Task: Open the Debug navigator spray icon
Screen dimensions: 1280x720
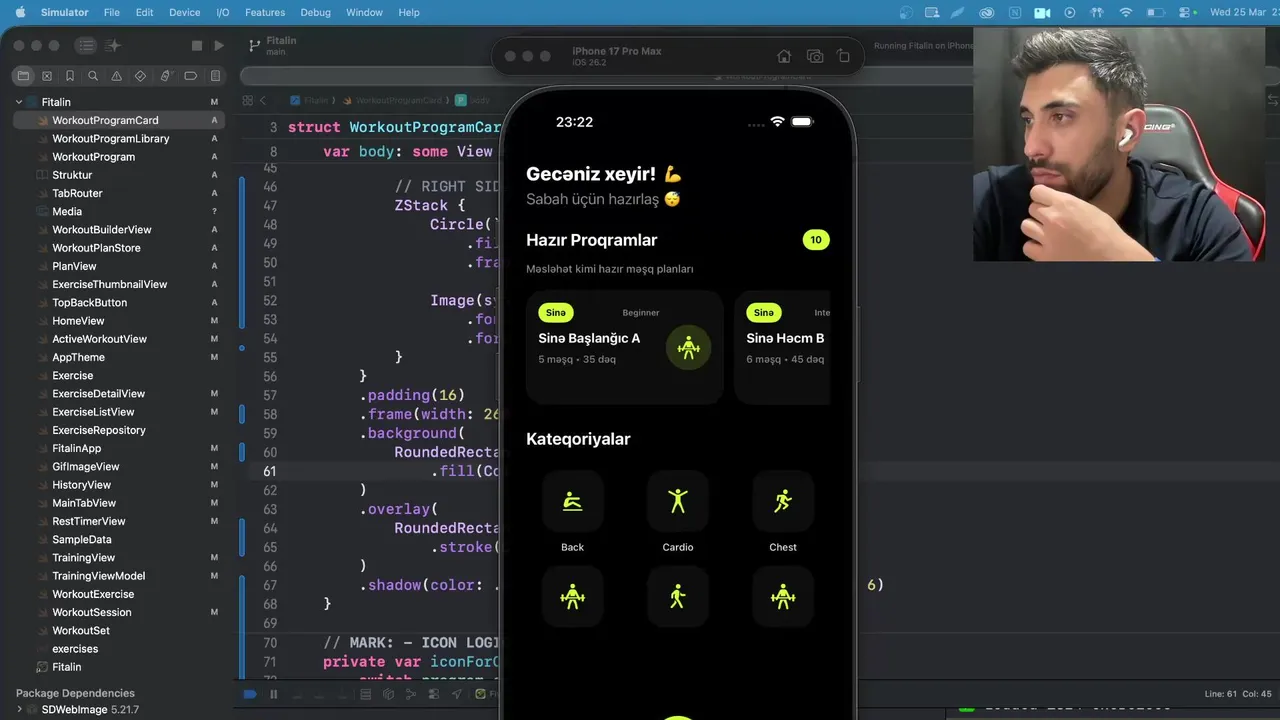Action: 165,76
